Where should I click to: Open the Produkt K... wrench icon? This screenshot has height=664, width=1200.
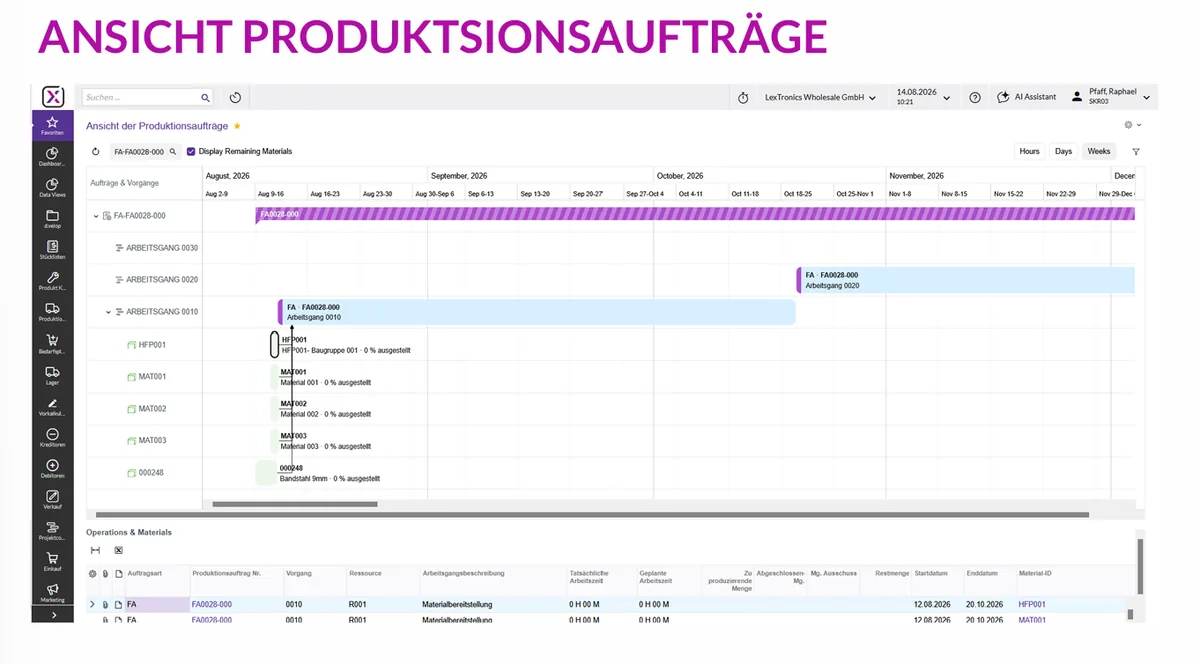click(x=52, y=281)
